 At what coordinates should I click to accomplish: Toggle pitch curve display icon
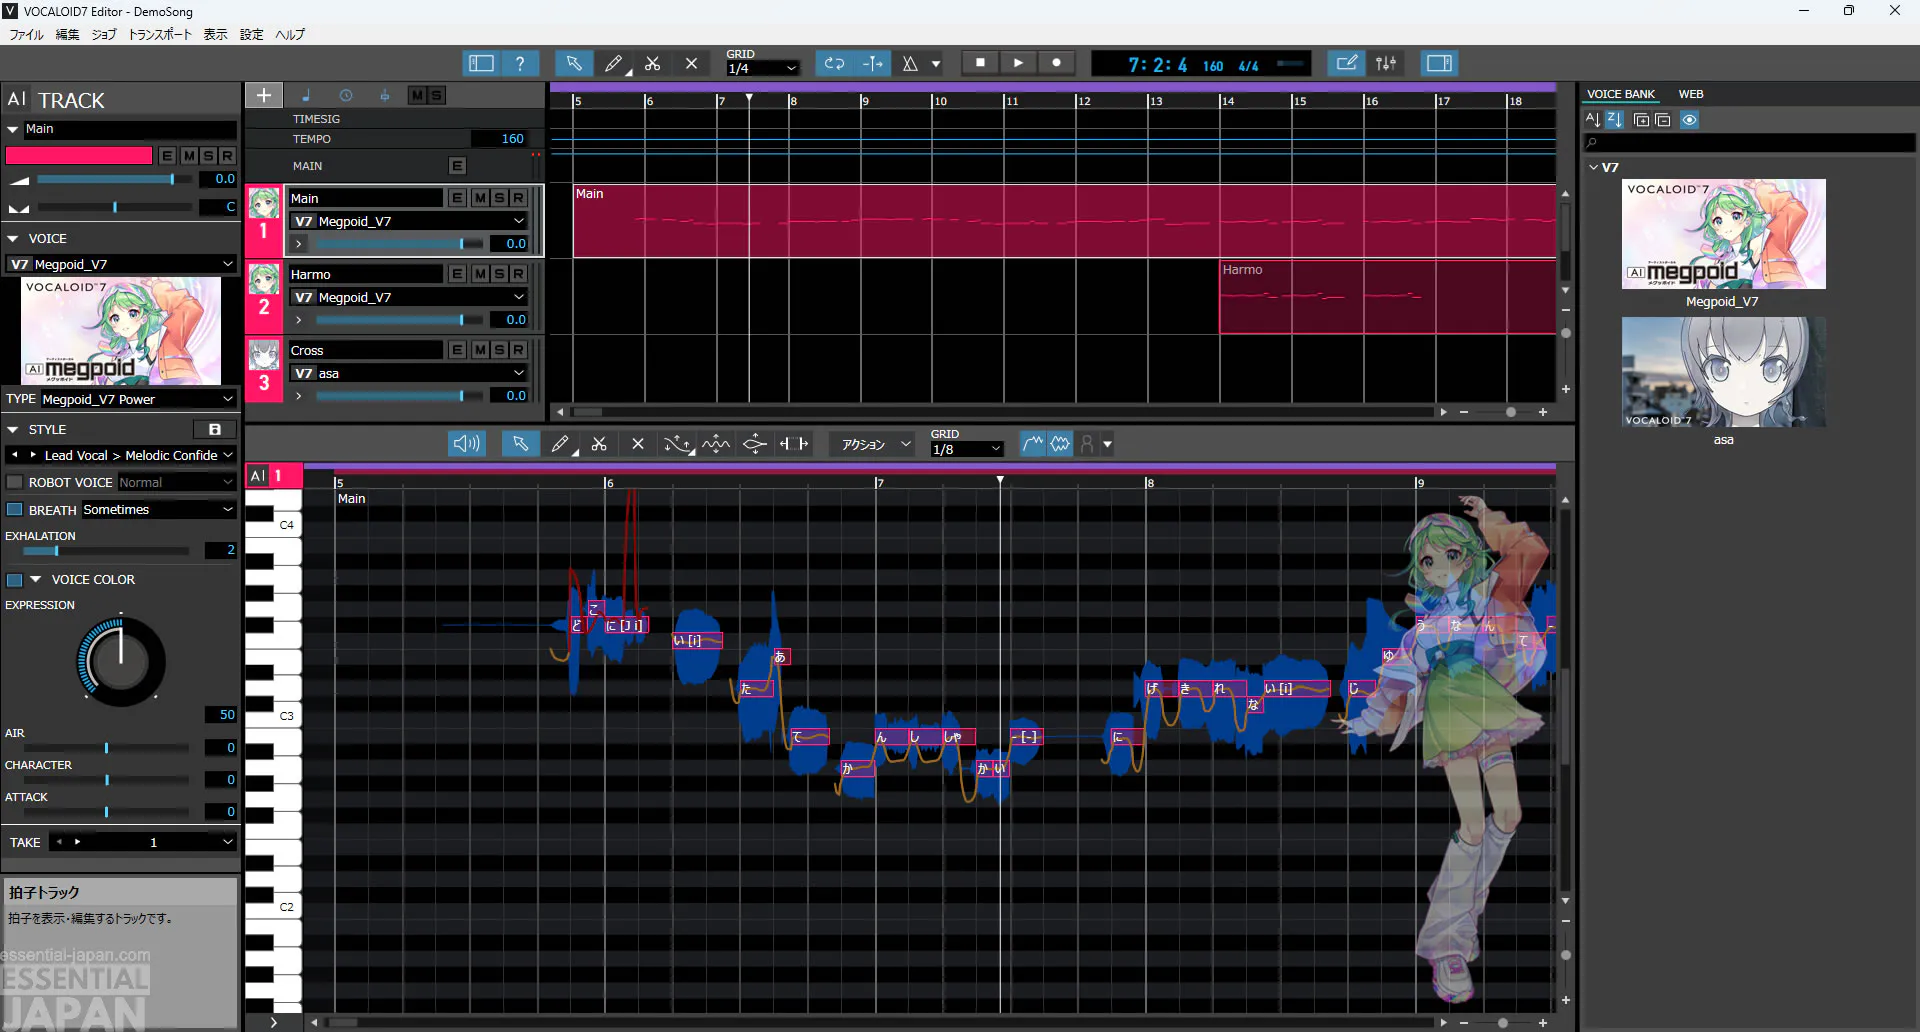click(x=1033, y=444)
